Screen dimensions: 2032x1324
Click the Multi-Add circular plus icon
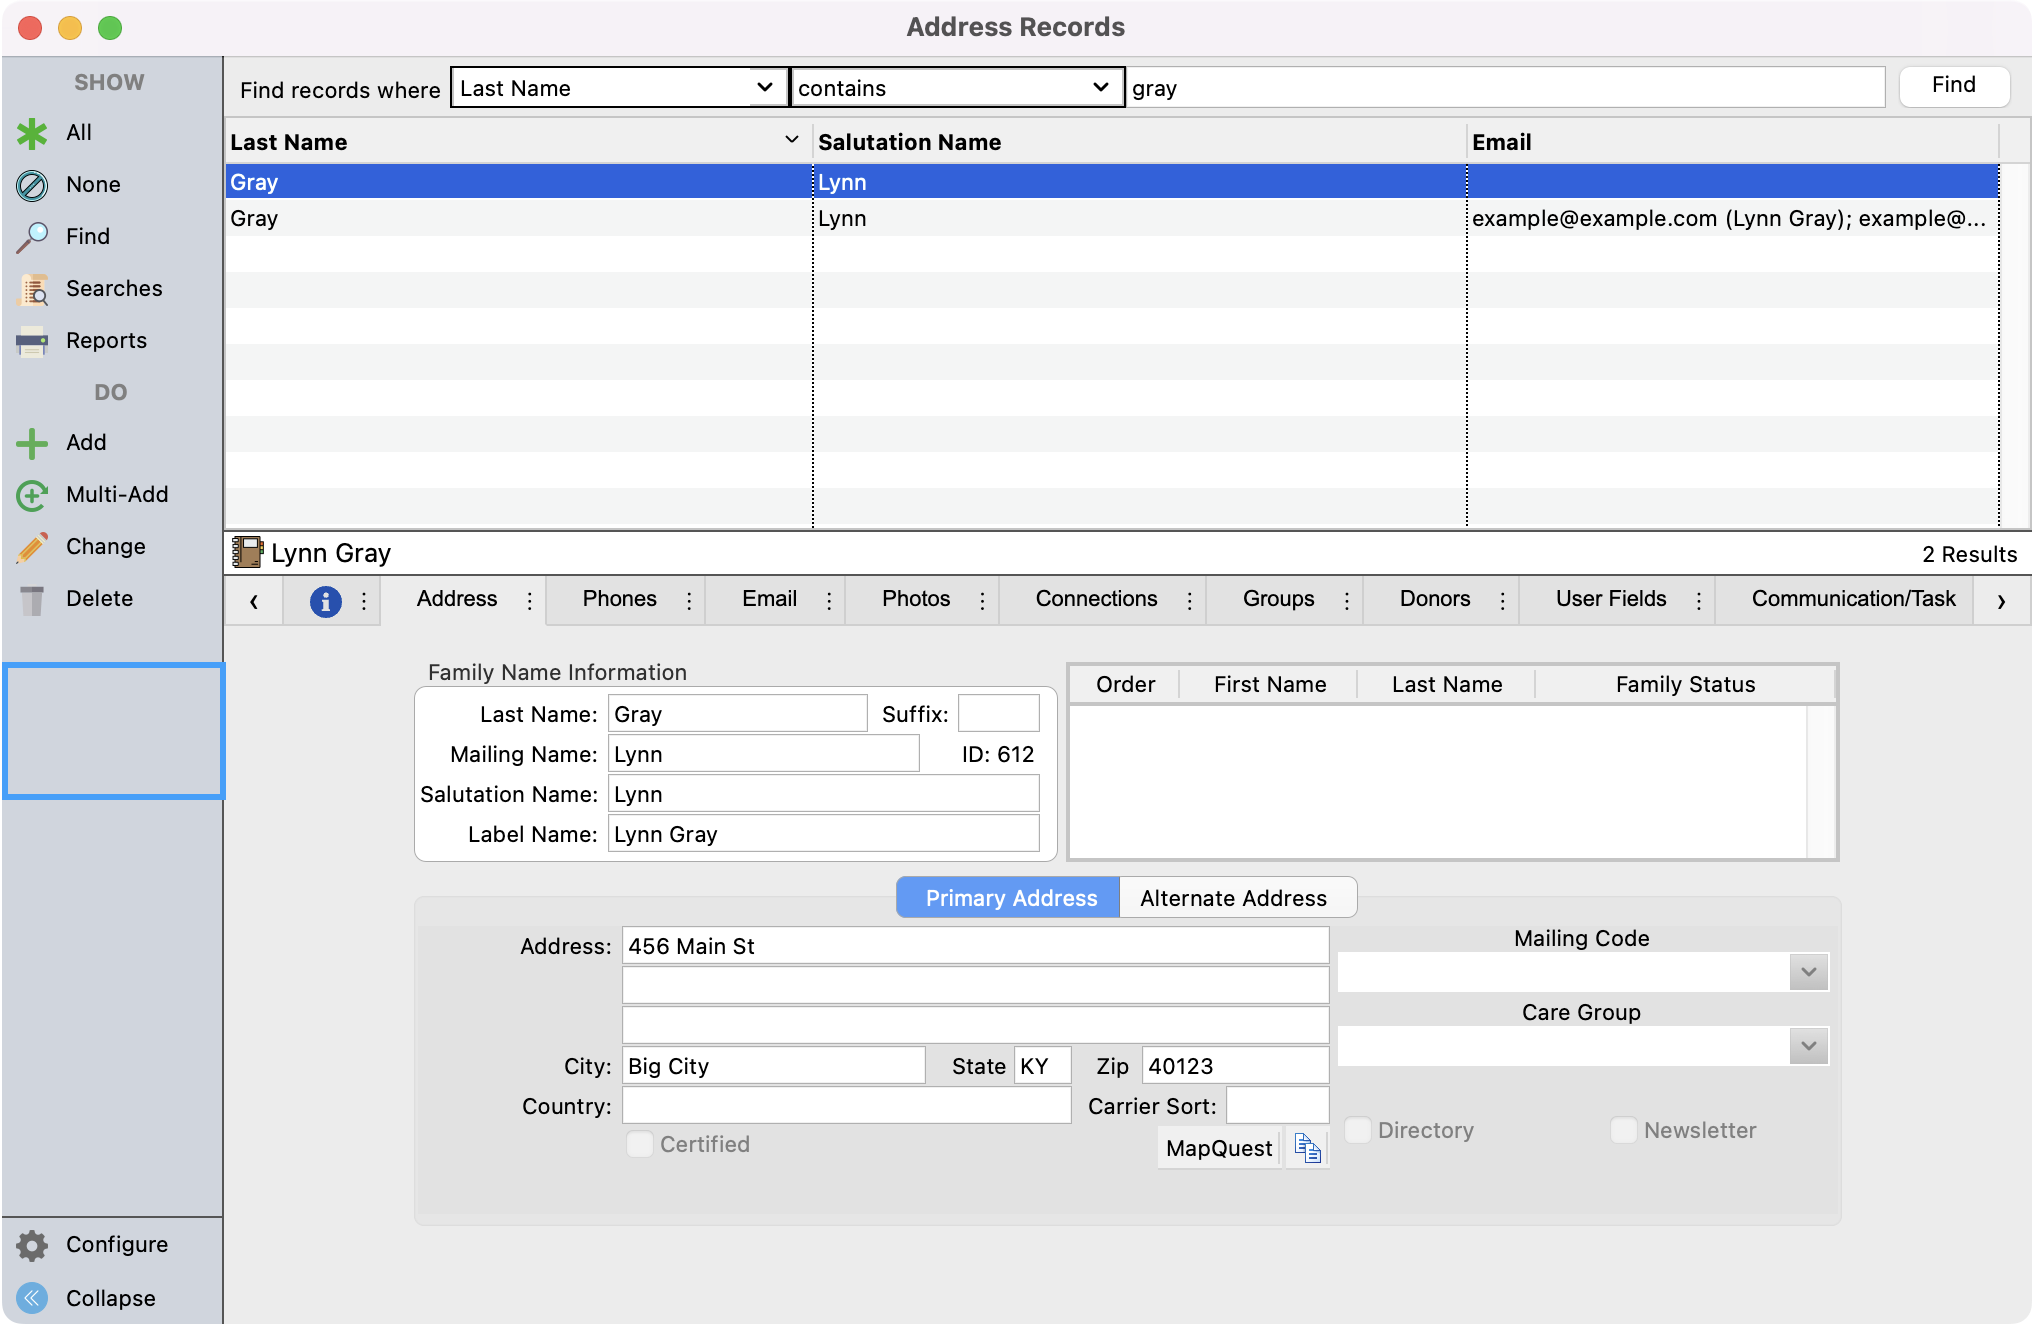coord(32,495)
